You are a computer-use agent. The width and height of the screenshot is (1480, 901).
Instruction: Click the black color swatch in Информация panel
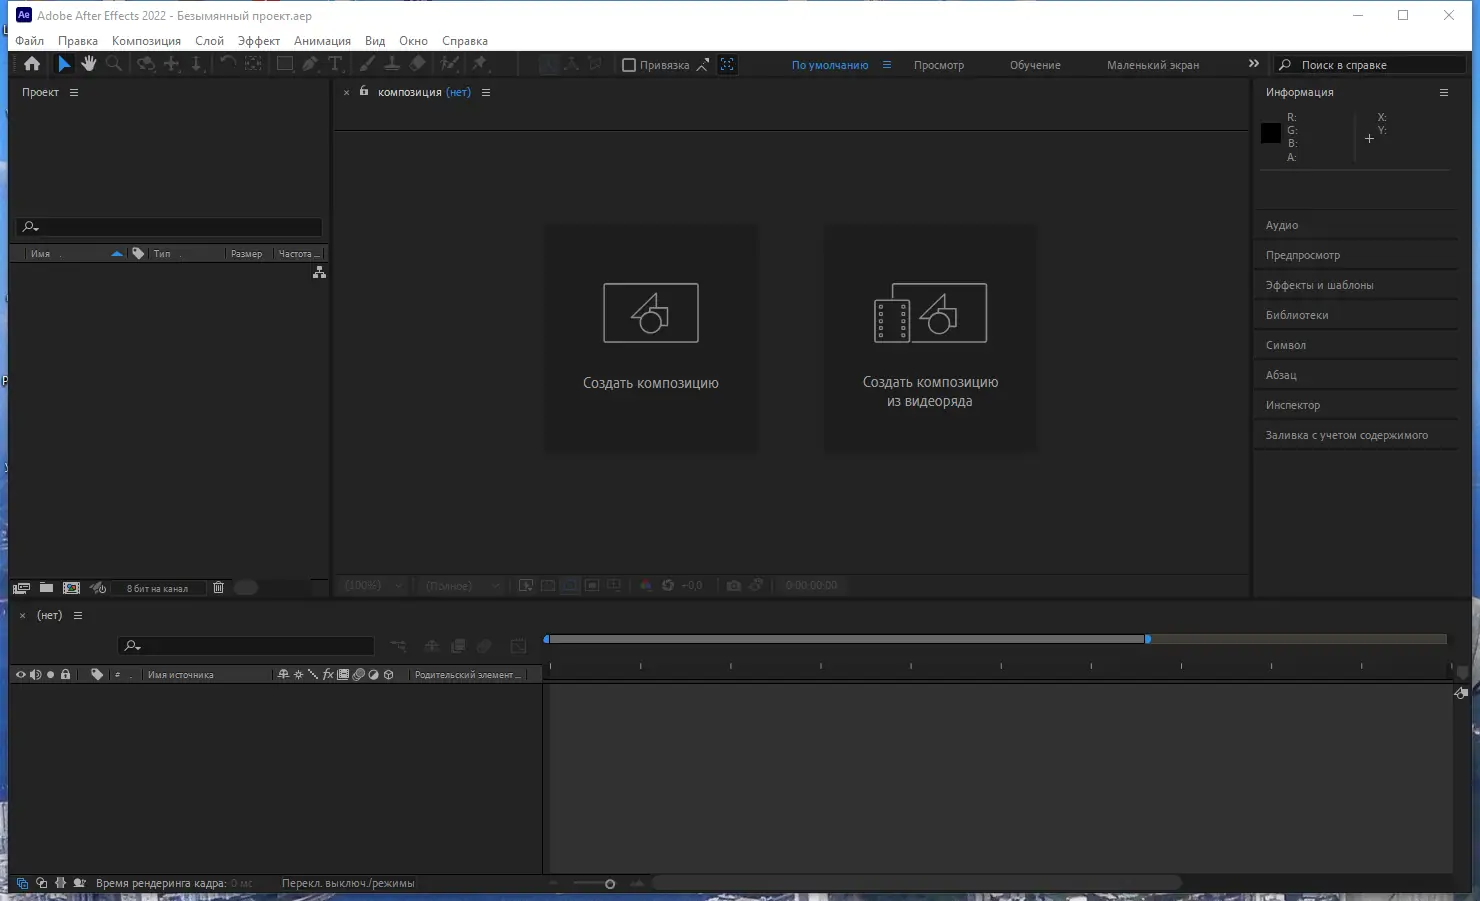pyautogui.click(x=1271, y=133)
